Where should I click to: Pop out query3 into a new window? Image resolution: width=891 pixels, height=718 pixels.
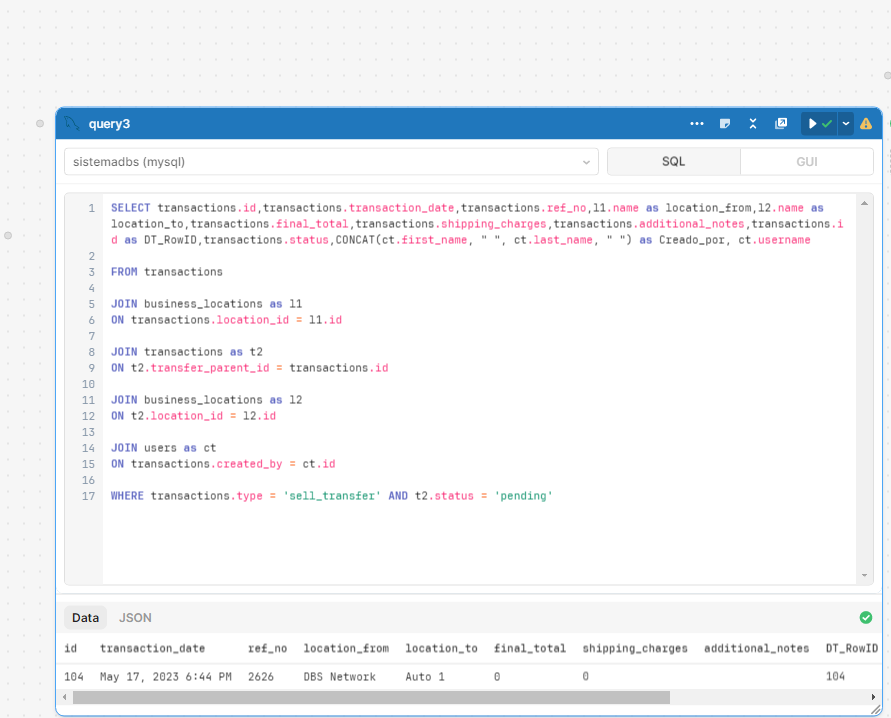781,123
